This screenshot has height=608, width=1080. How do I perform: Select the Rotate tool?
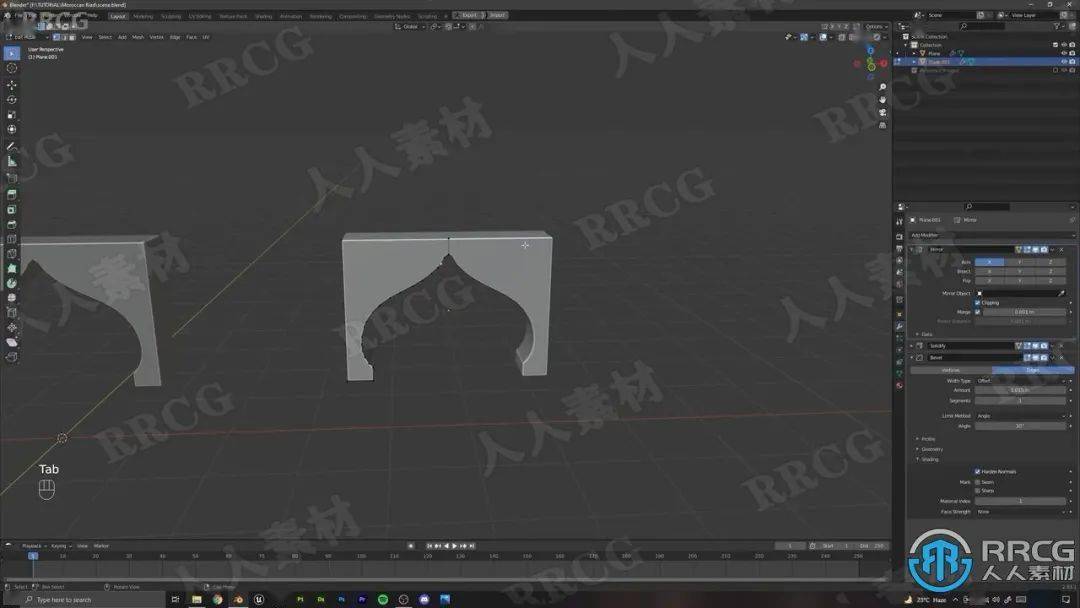[x=12, y=100]
